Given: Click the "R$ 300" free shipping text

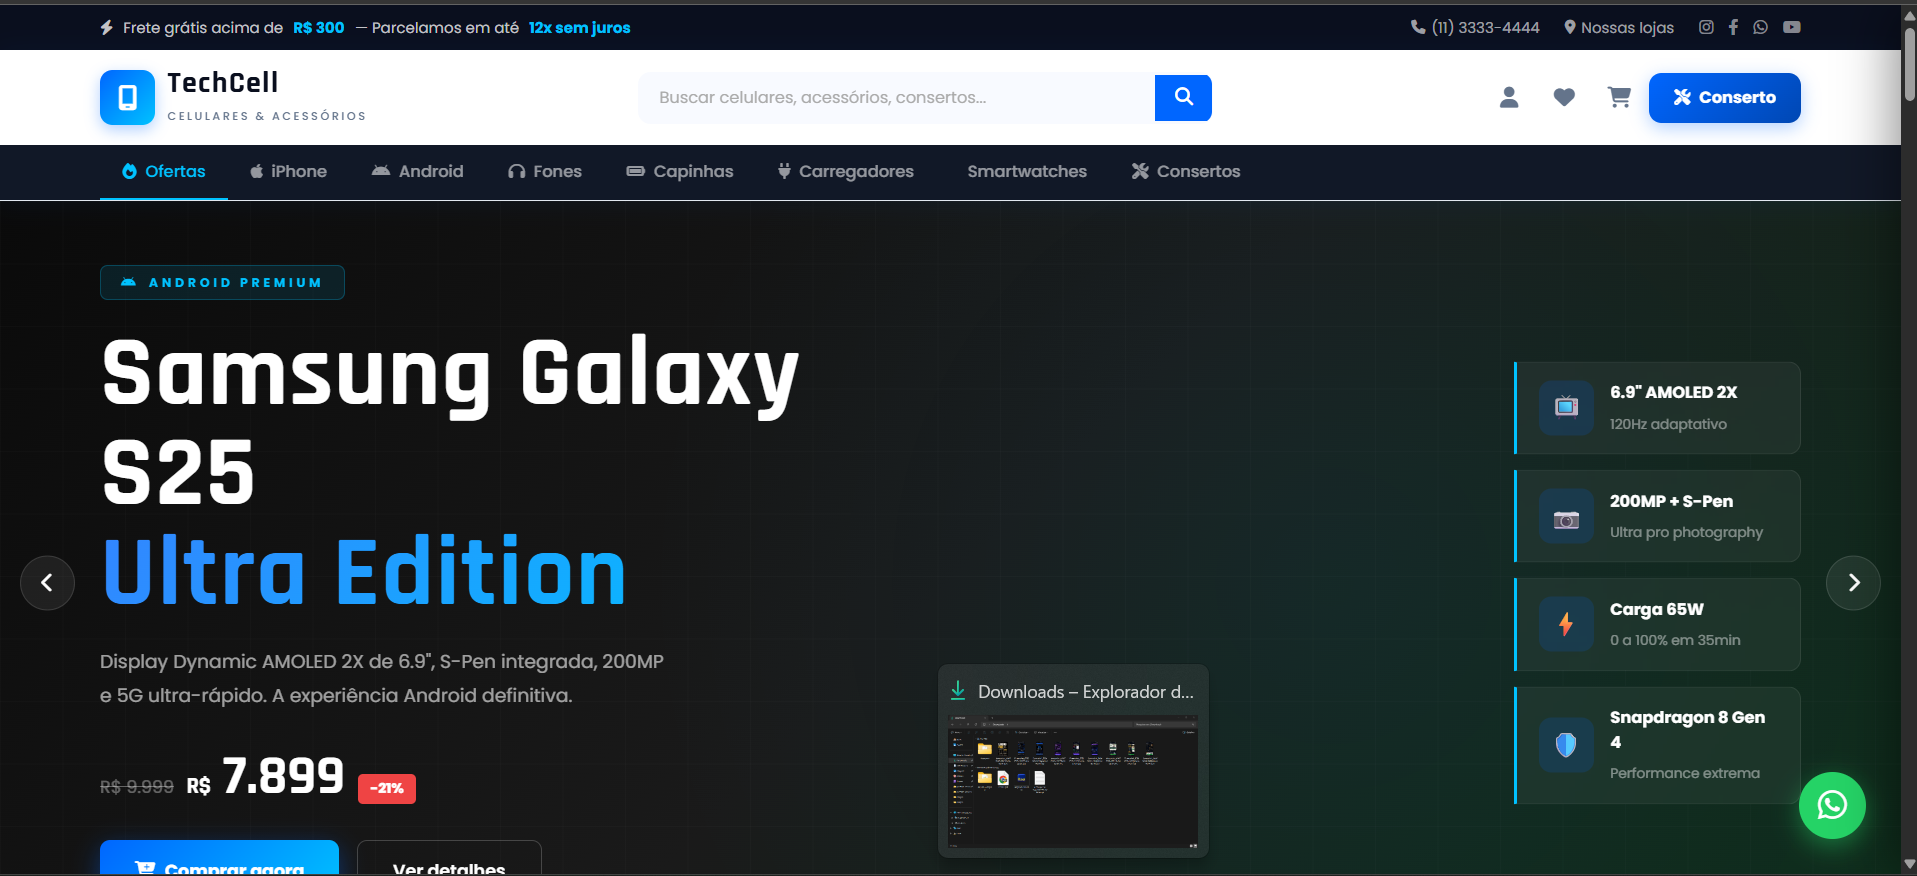Looking at the screenshot, I should pos(319,27).
